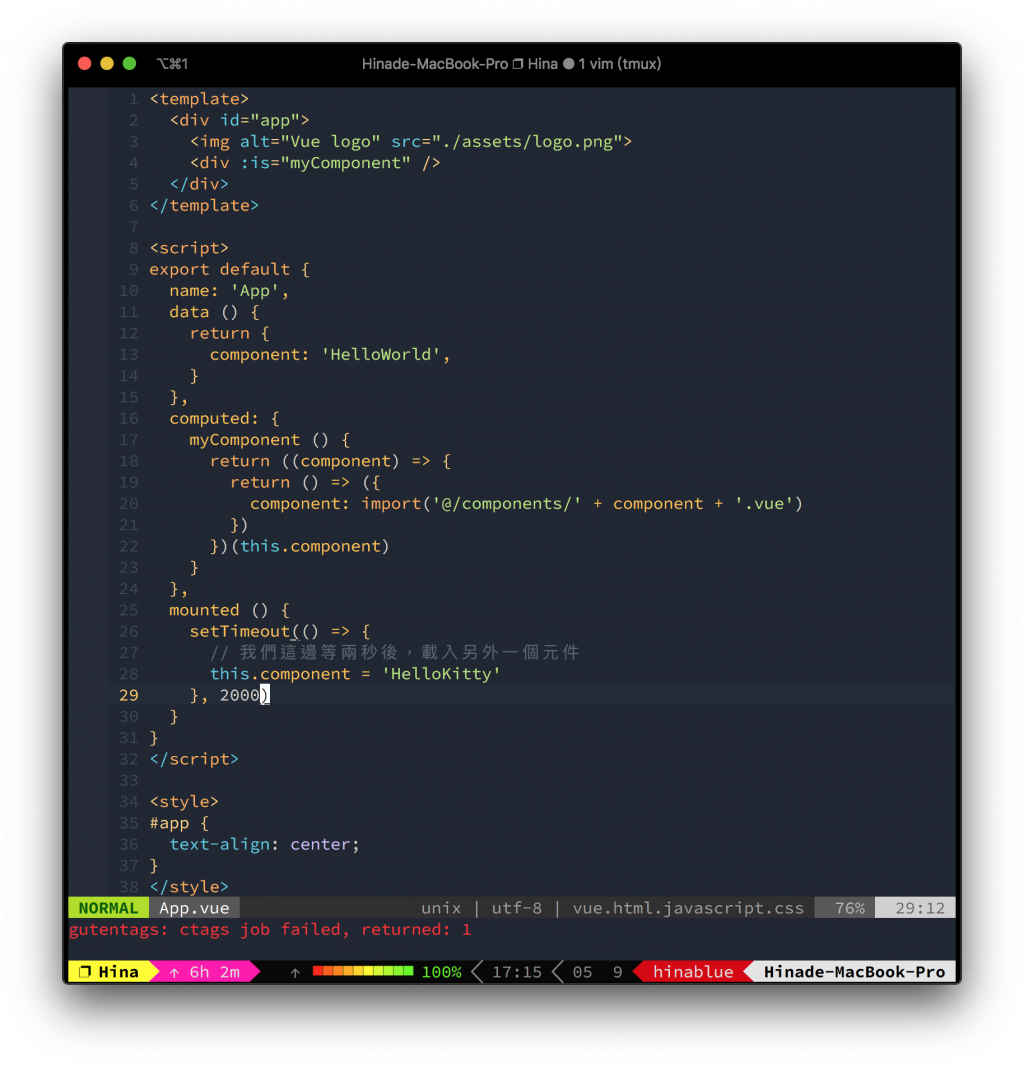Click export default on line 9

click(x=220, y=269)
